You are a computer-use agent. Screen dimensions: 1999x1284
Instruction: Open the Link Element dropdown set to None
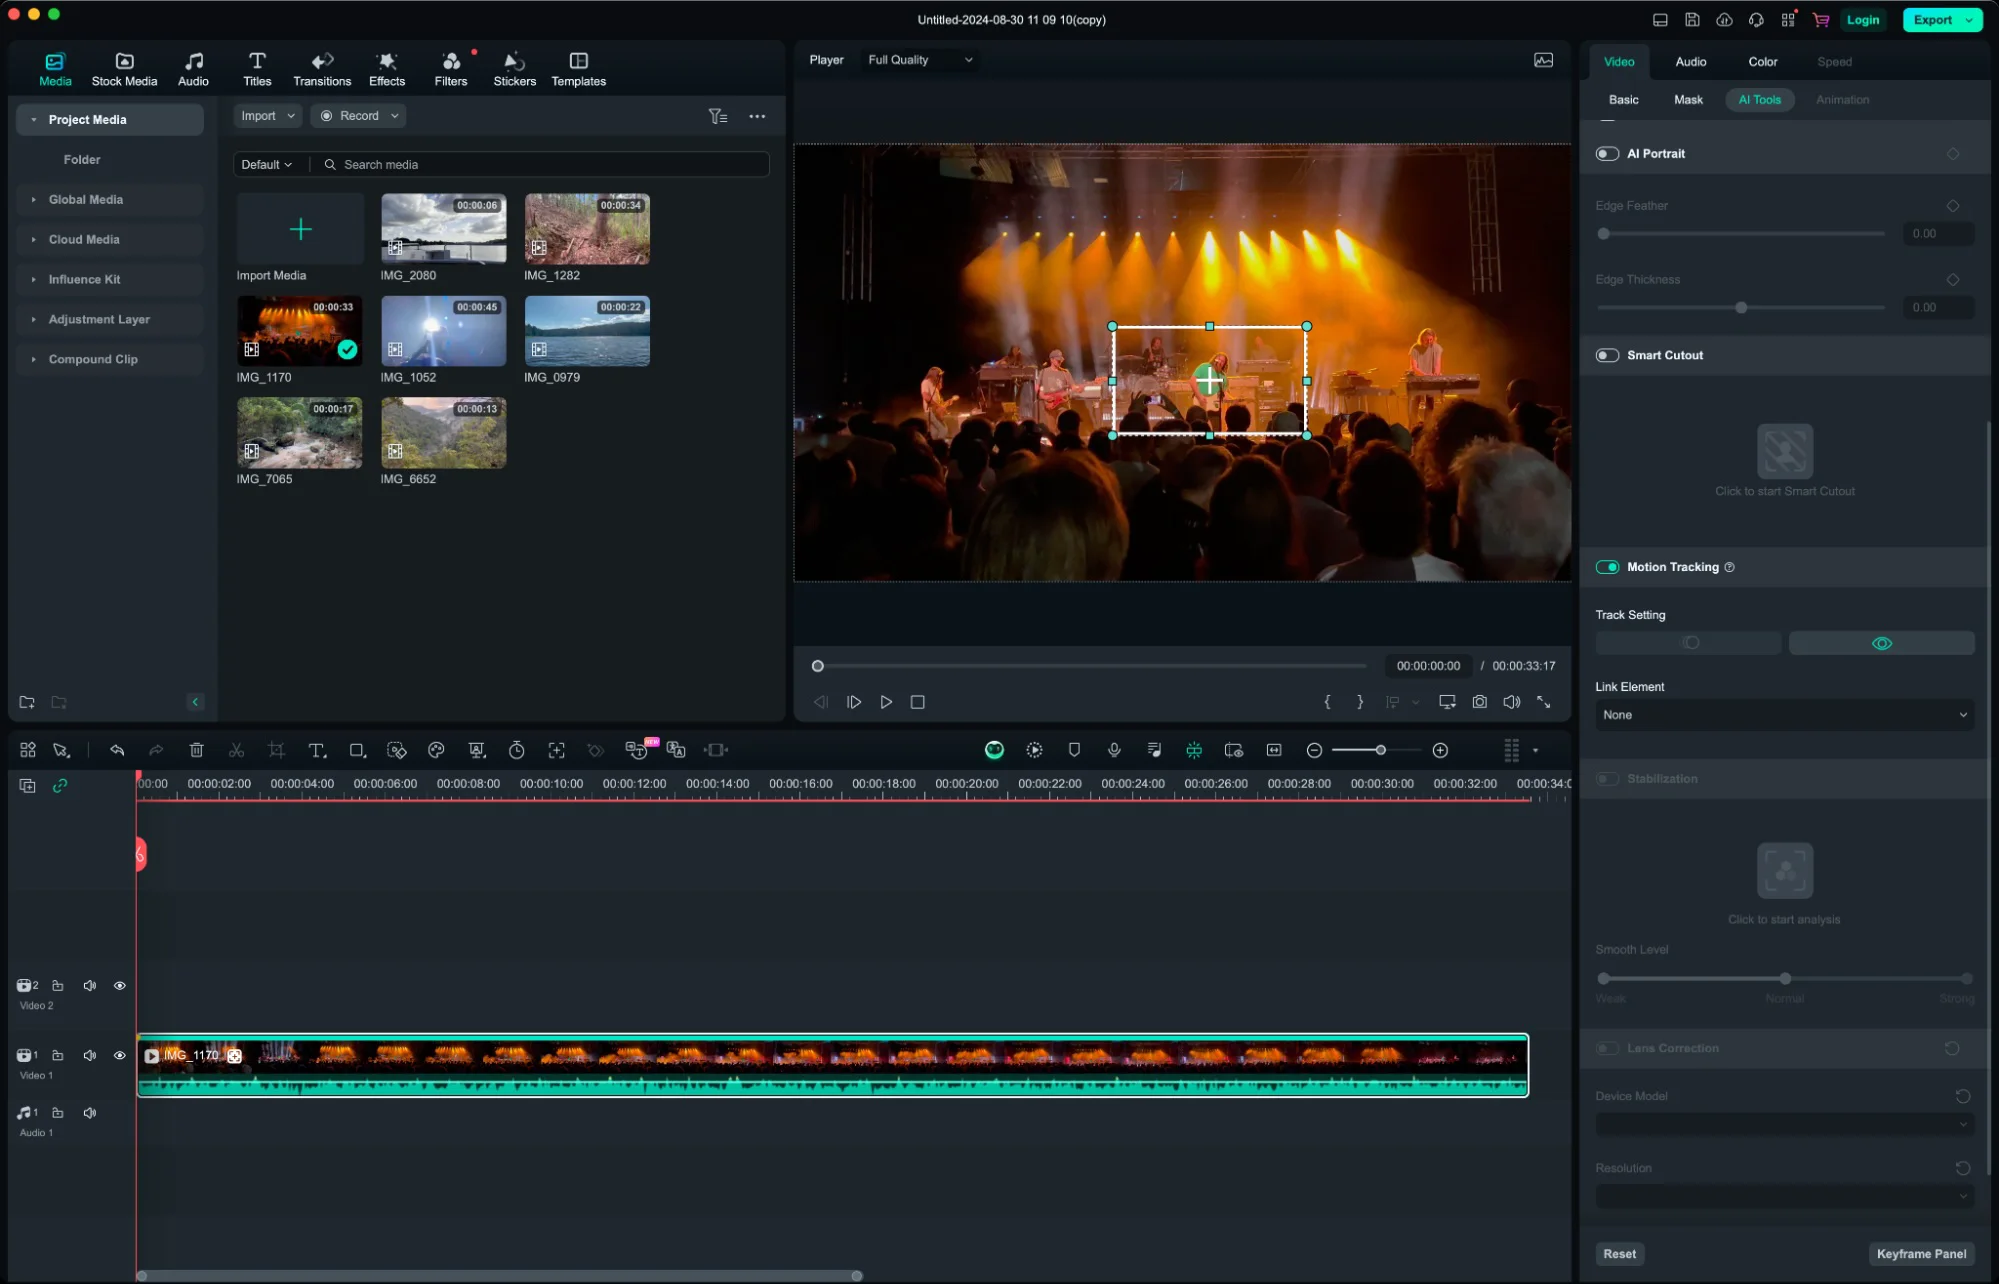coord(1784,714)
